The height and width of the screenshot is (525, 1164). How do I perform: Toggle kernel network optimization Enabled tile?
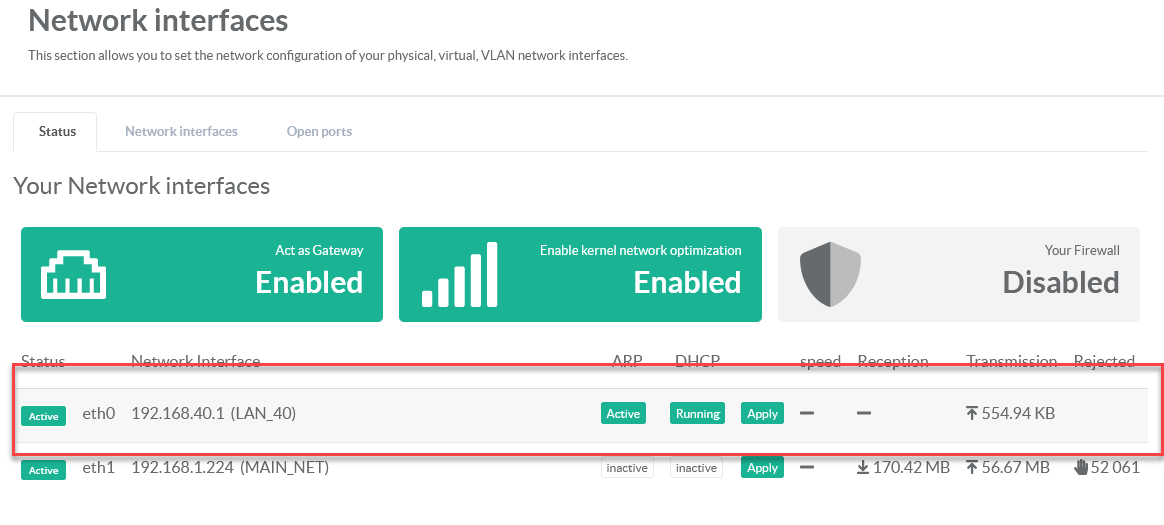click(580, 274)
